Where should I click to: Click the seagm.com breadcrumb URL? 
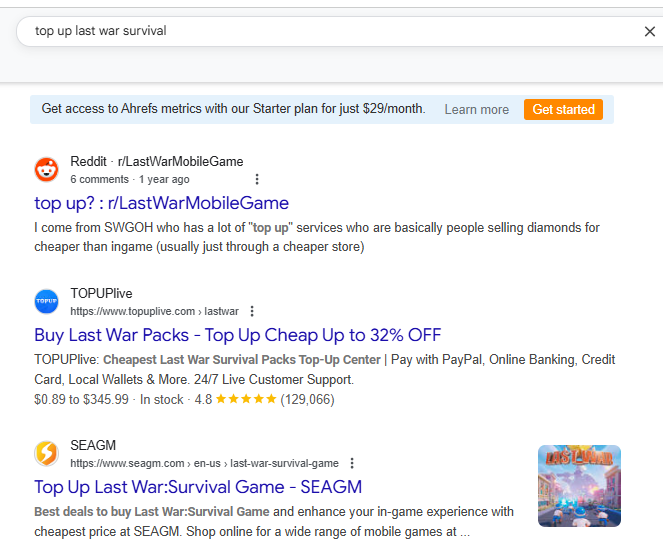coord(204,463)
